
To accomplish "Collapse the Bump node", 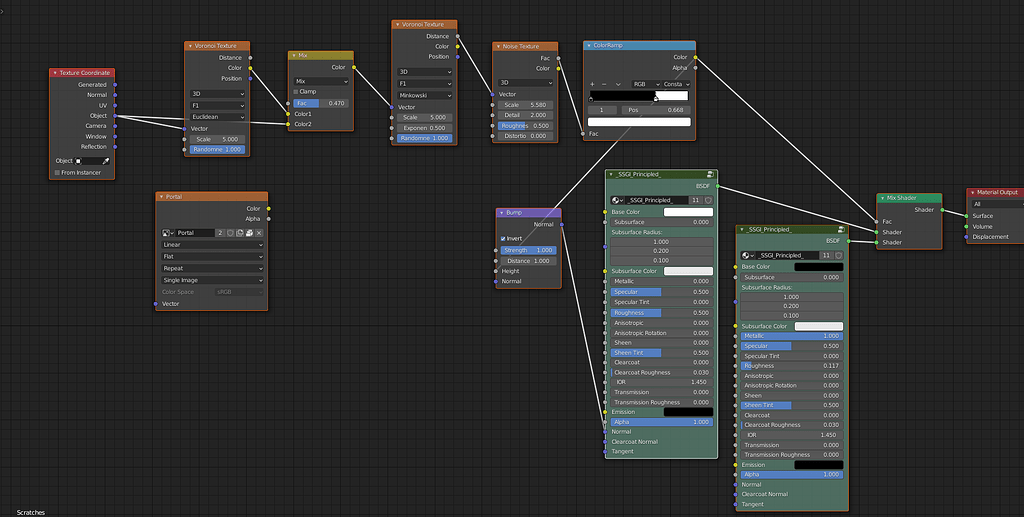I will (502, 213).
